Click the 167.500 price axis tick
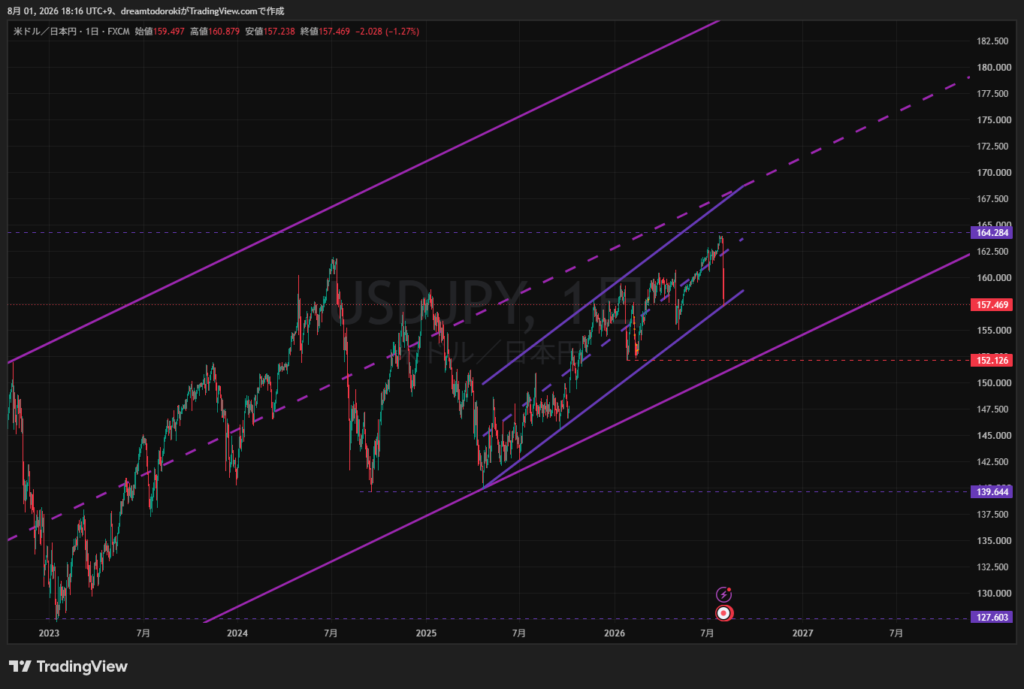 pyautogui.click(x=993, y=199)
